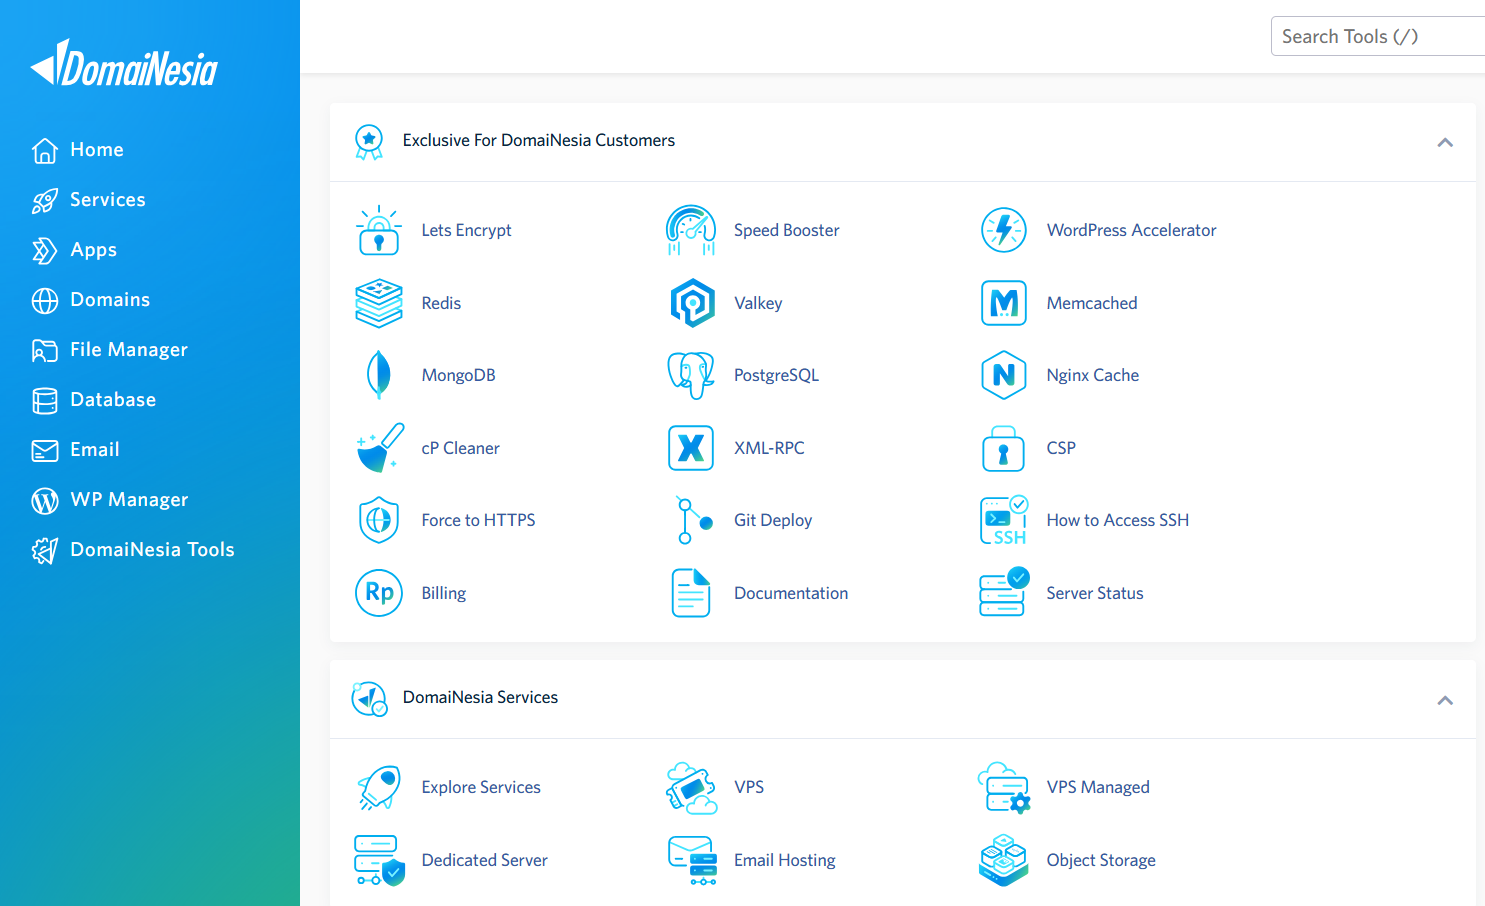Open the Lets Encrypt padlock icon
This screenshot has height=906, width=1485.
[379, 230]
